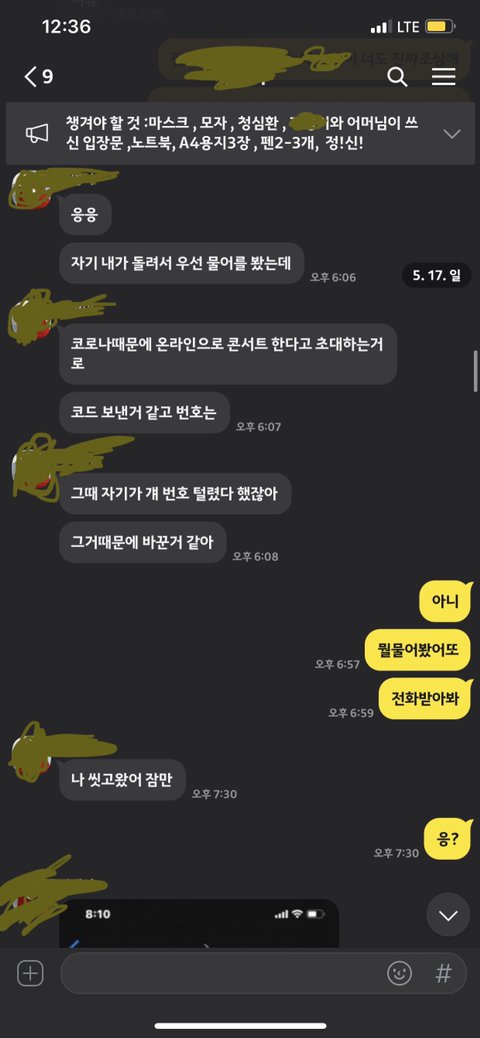Tap the megaphone notice icon
480x1038 pixels.
[37, 133]
